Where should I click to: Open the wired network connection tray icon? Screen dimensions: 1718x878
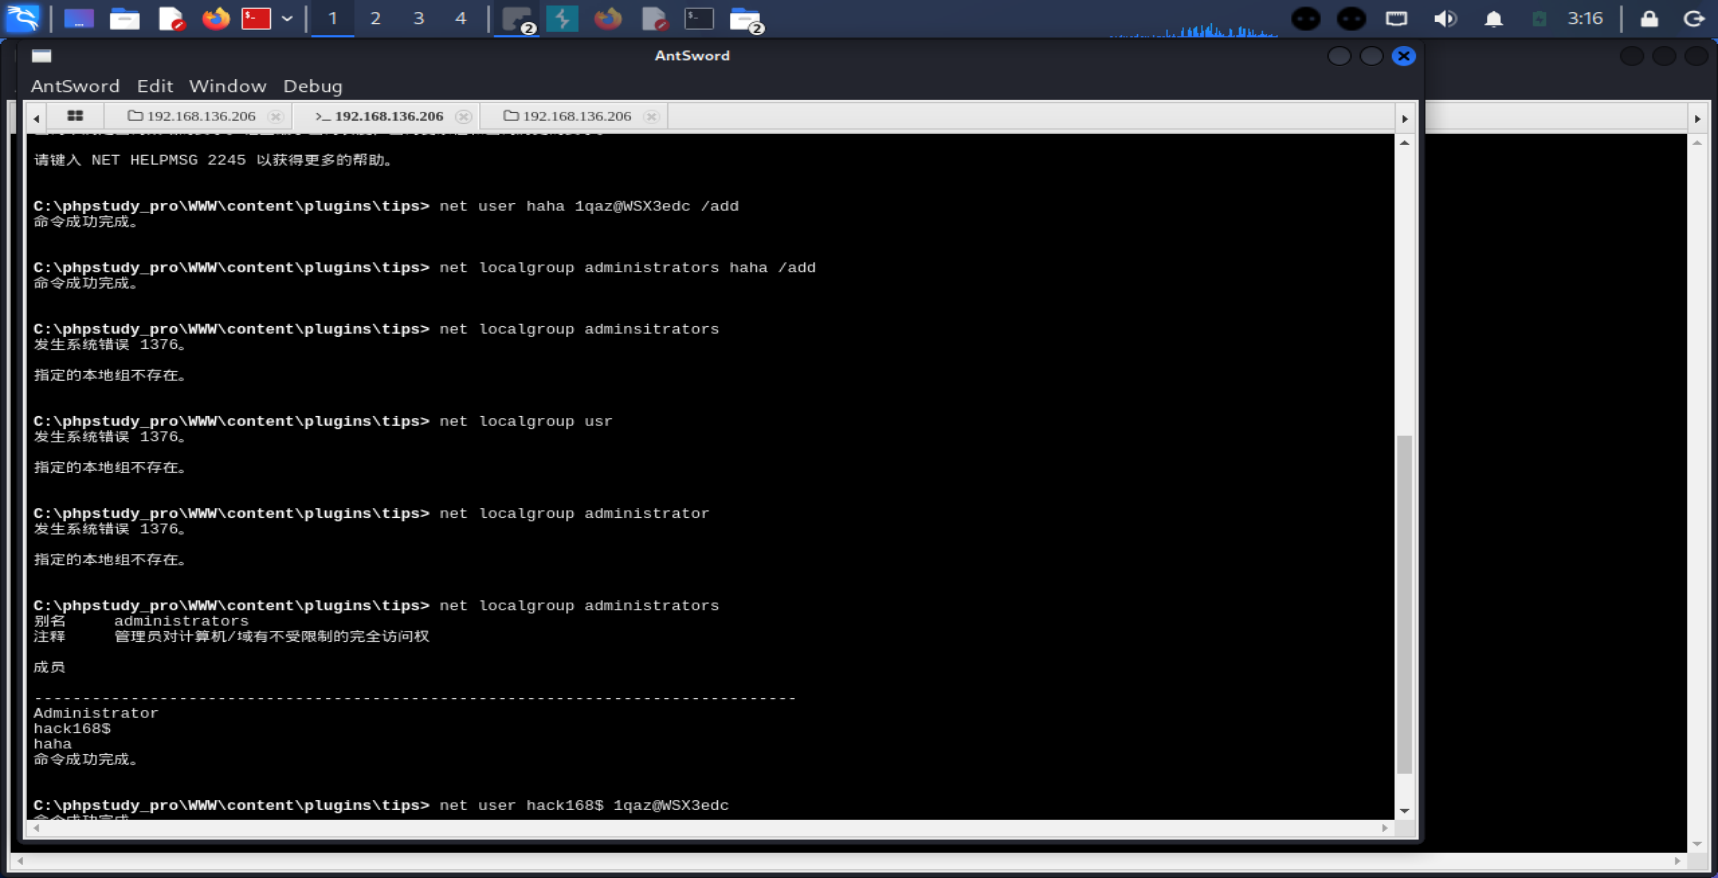(x=1396, y=18)
